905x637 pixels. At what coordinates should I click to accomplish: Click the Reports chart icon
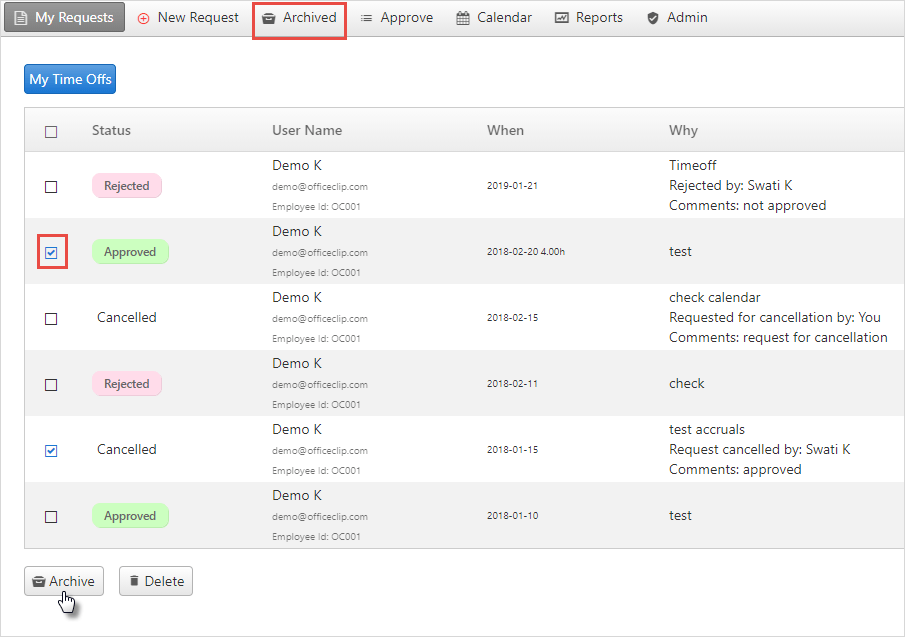[x=562, y=18]
